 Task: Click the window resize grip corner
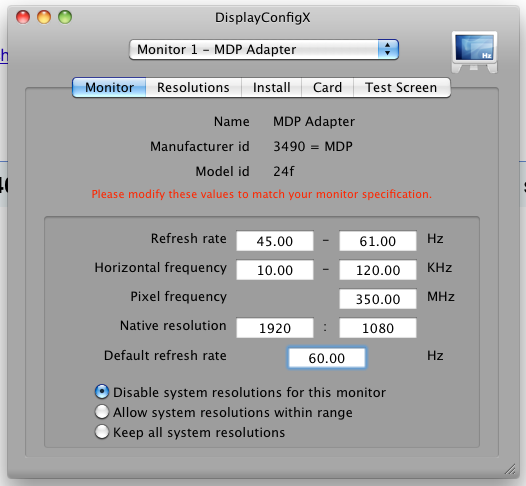(510, 469)
